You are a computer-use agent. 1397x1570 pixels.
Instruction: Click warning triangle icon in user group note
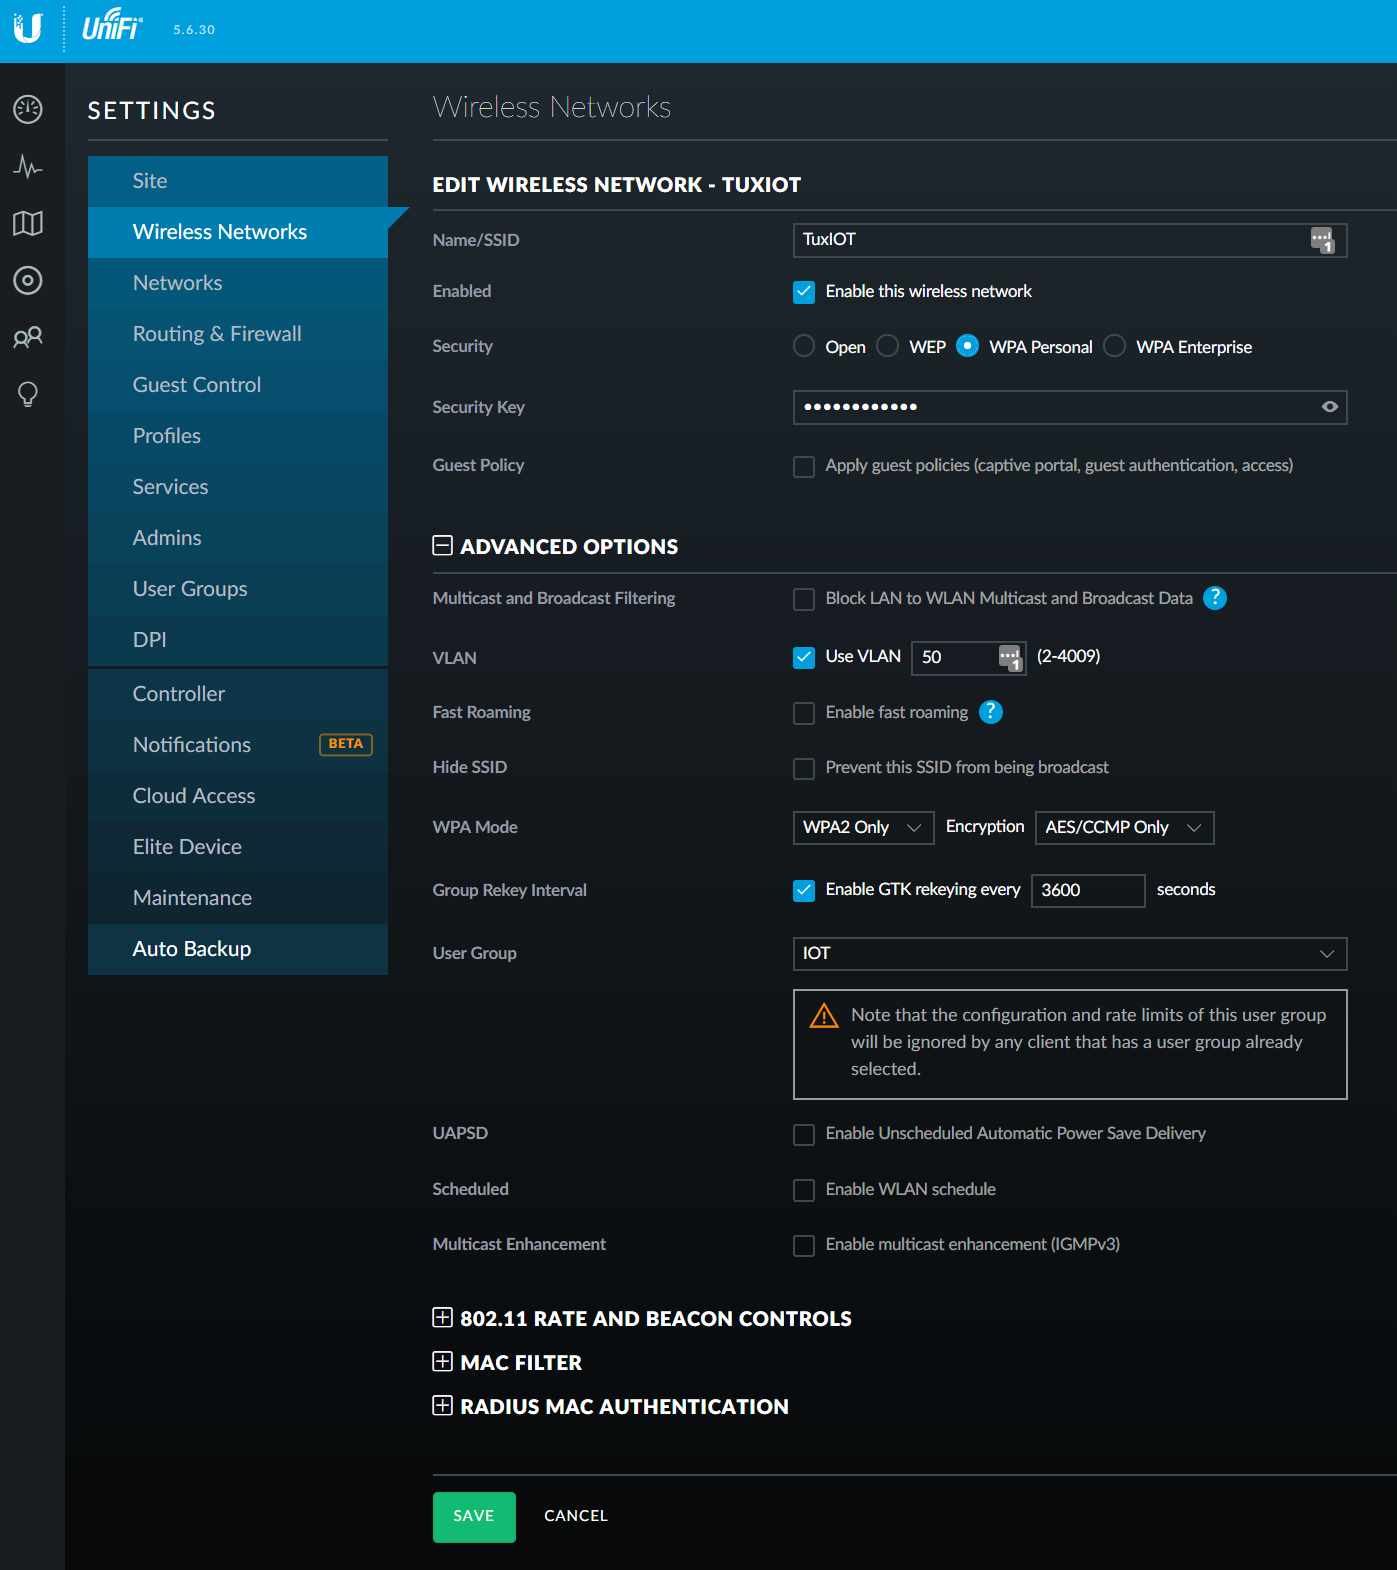(x=824, y=1016)
